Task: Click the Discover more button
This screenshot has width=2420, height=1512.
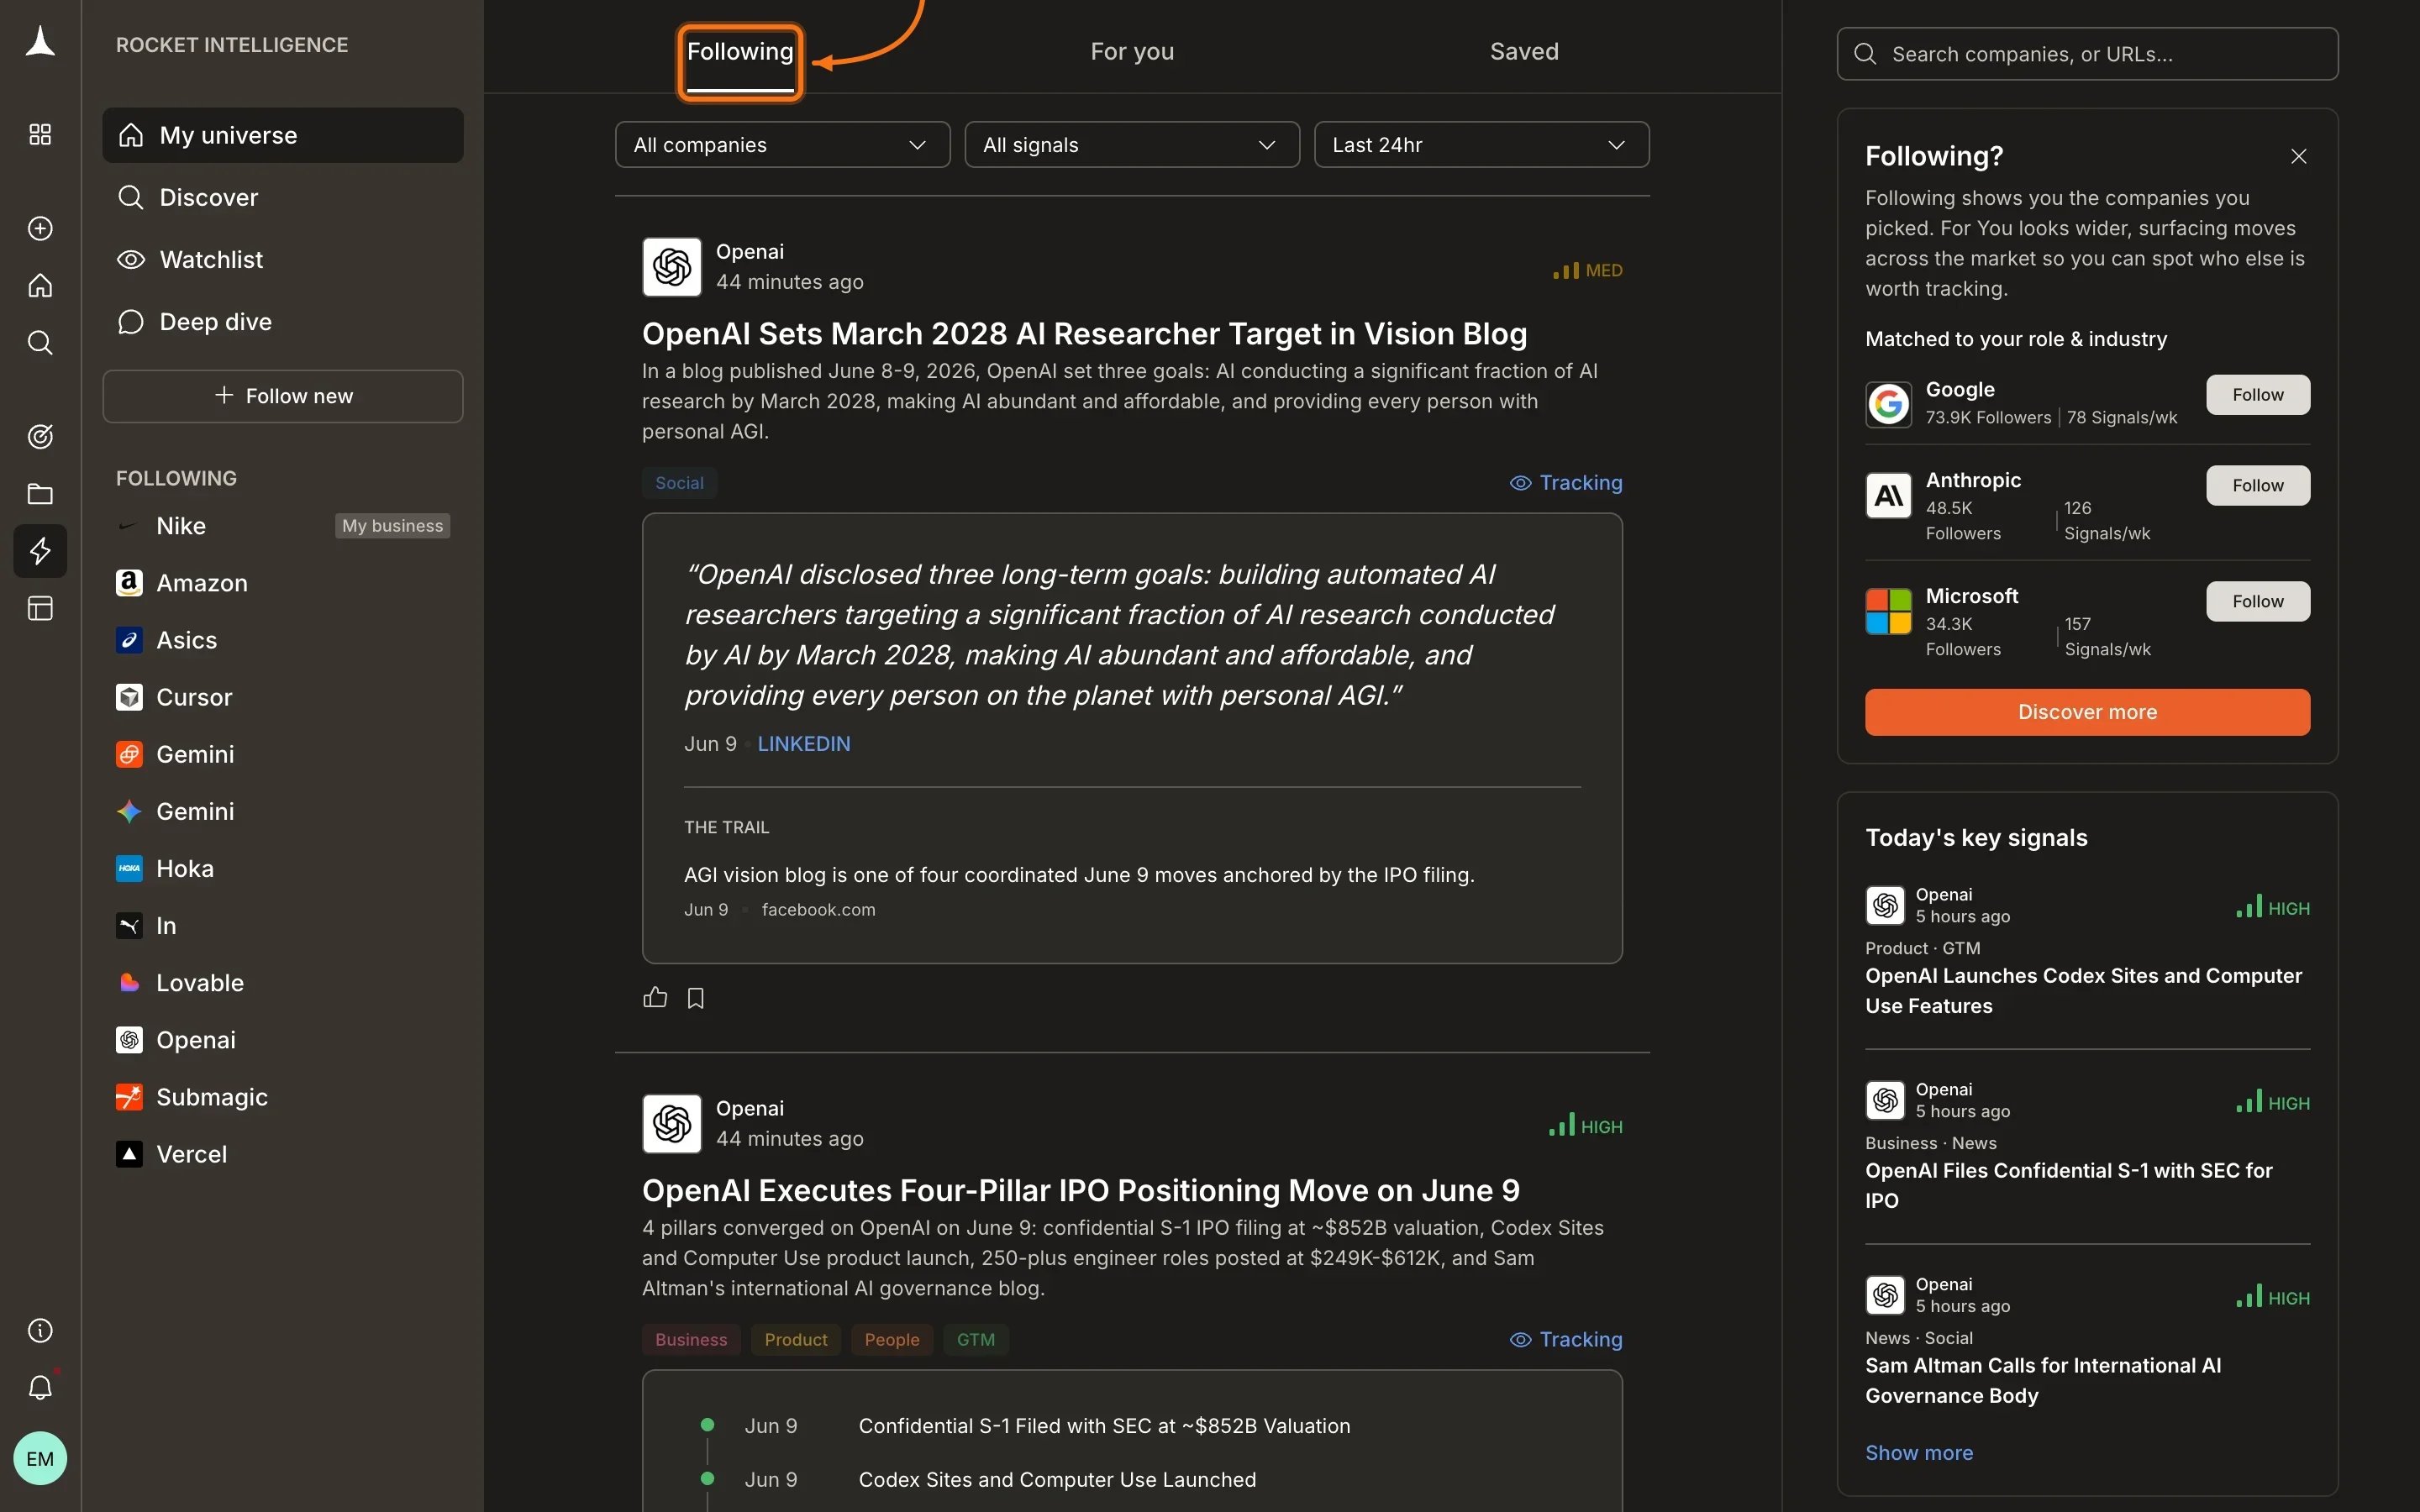Action: [x=2088, y=712]
